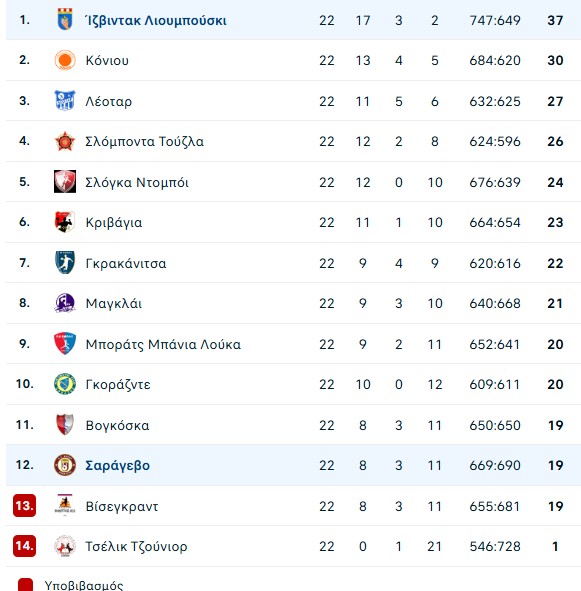Click the Κριβάγια team logo
The image size is (581, 591).
pyautogui.click(x=65, y=222)
